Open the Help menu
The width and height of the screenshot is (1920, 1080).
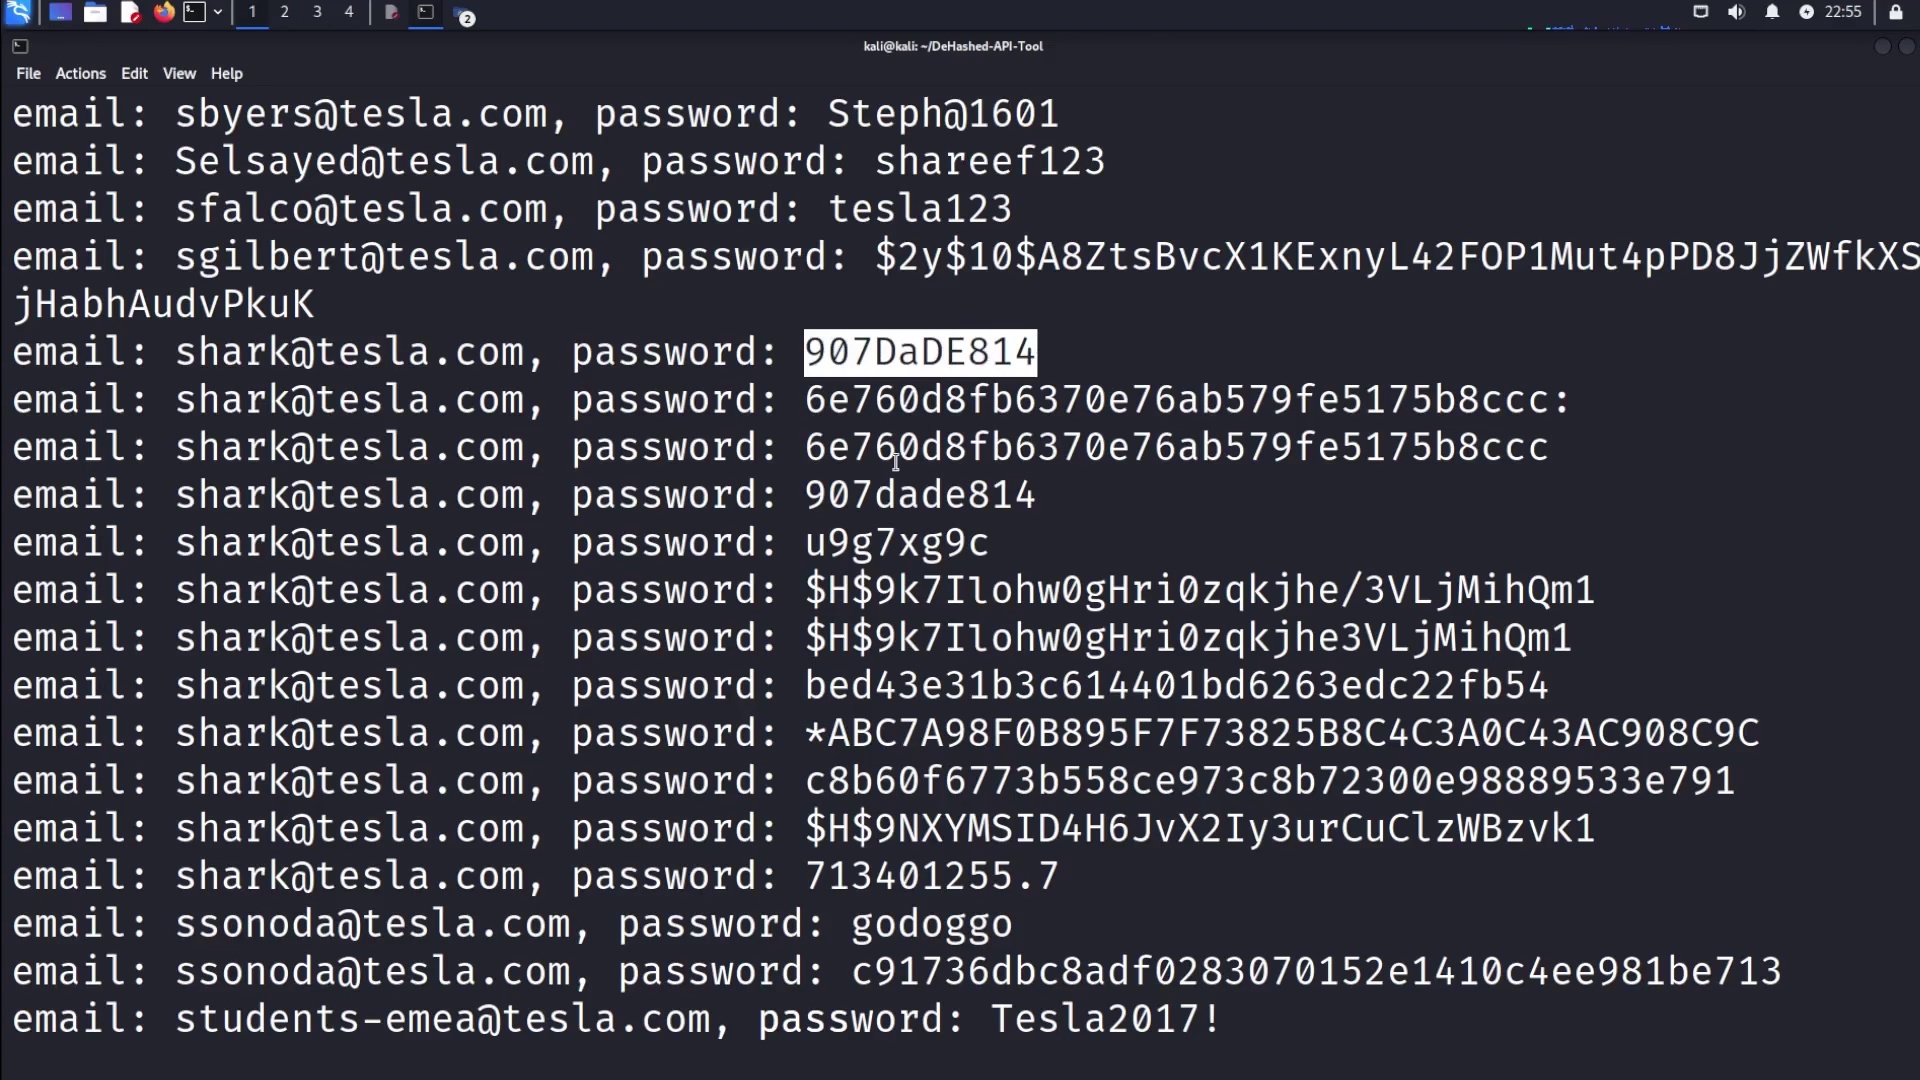pyautogui.click(x=226, y=73)
